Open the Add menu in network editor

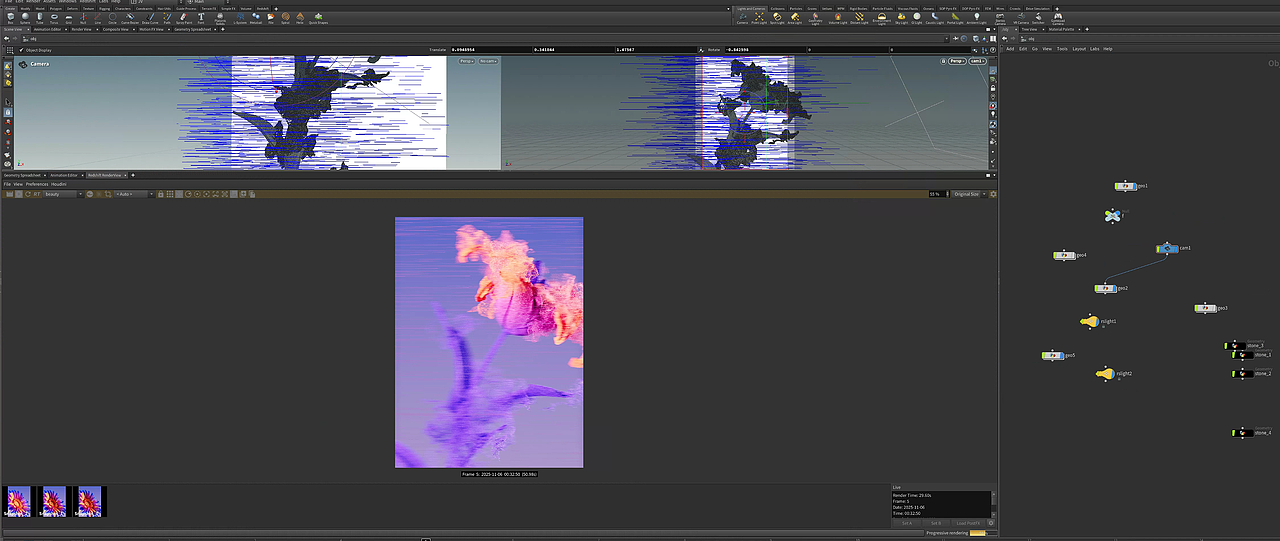[x=1010, y=48]
